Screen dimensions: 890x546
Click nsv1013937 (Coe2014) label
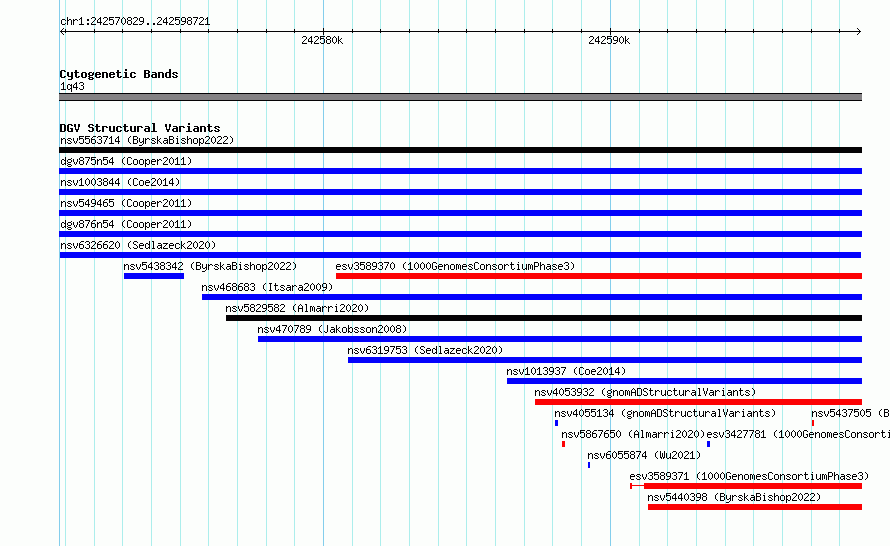pyautogui.click(x=566, y=371)
